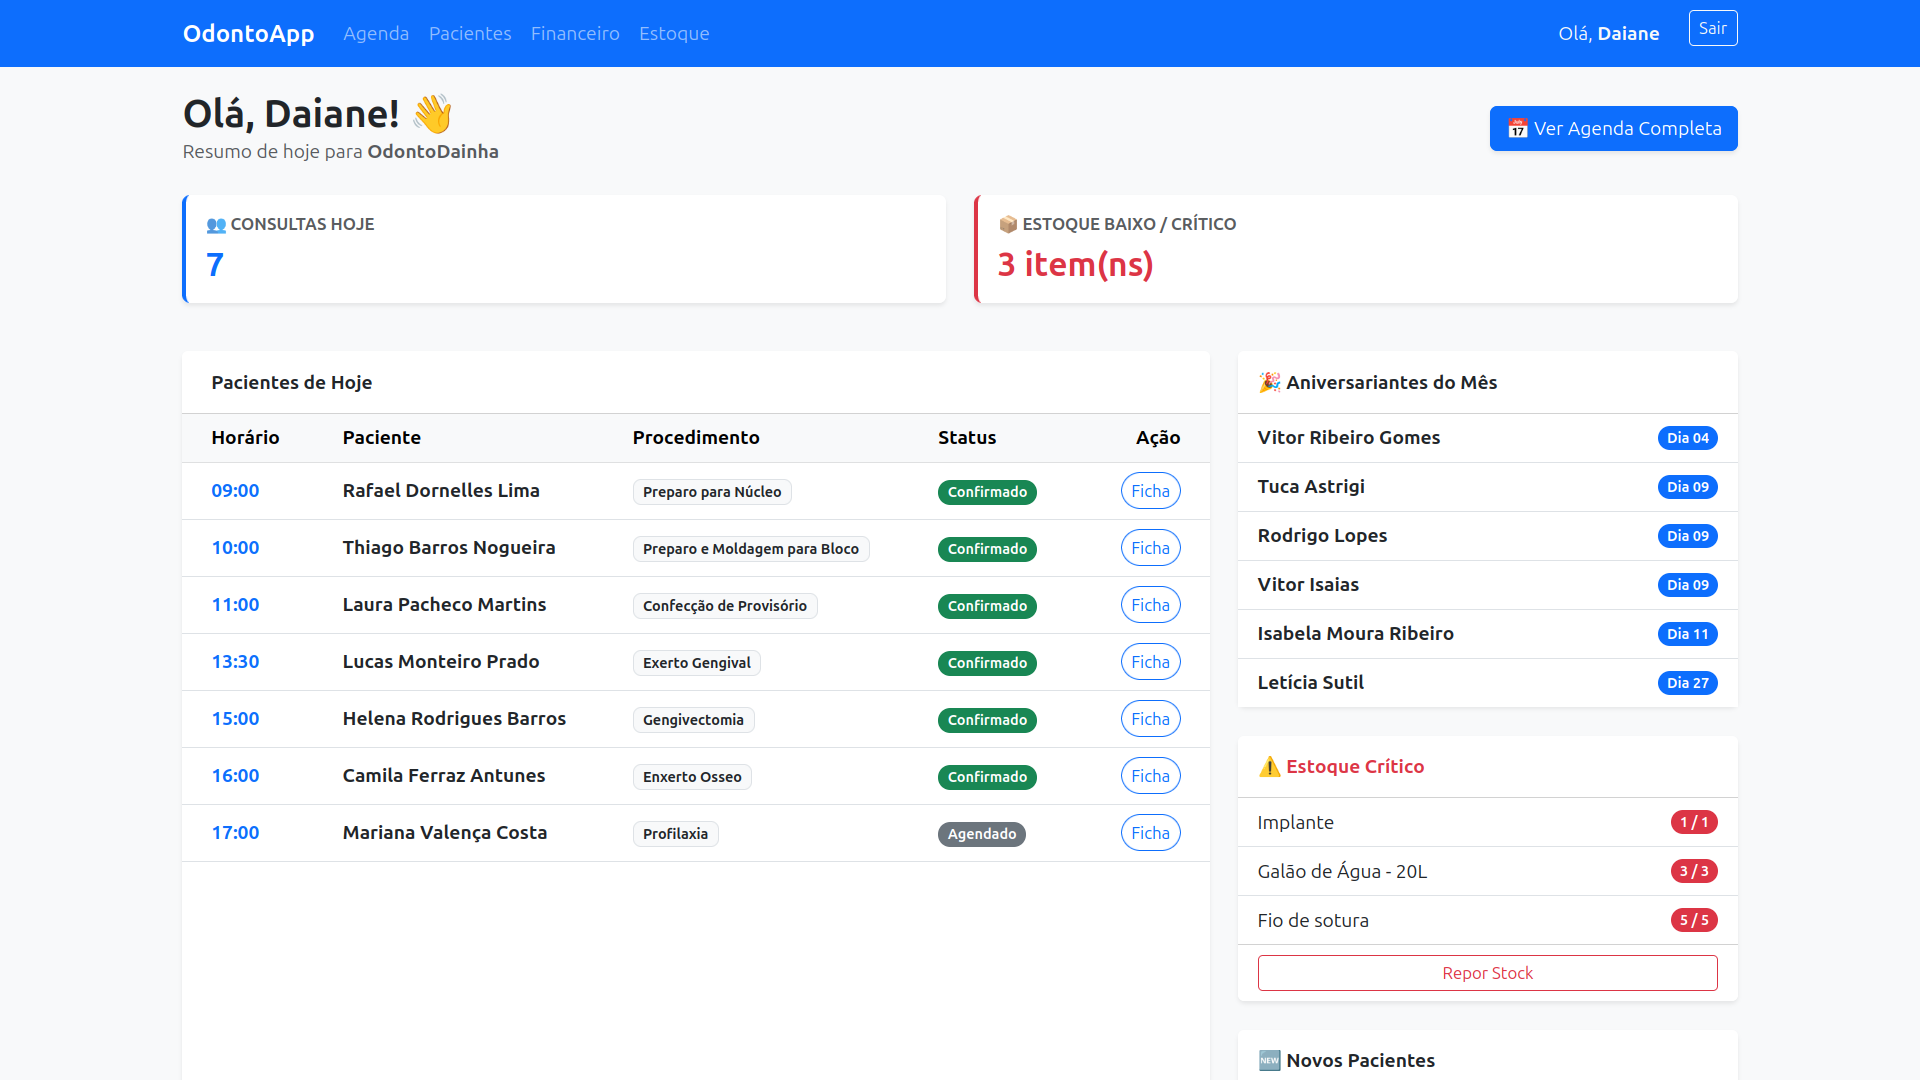Click the Repor Stock button

tap(1487, 973)
